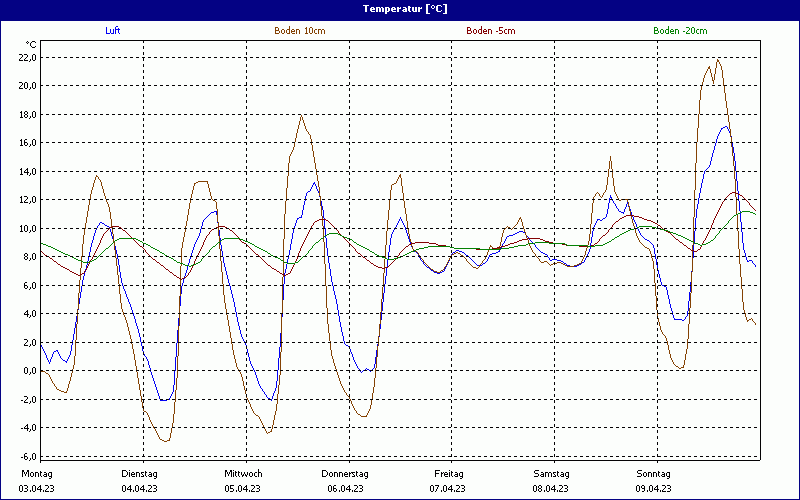The width and height of the screenshot is (800, 500).
Task: Click the '°C' axis unit label
Action: [31, 45]
